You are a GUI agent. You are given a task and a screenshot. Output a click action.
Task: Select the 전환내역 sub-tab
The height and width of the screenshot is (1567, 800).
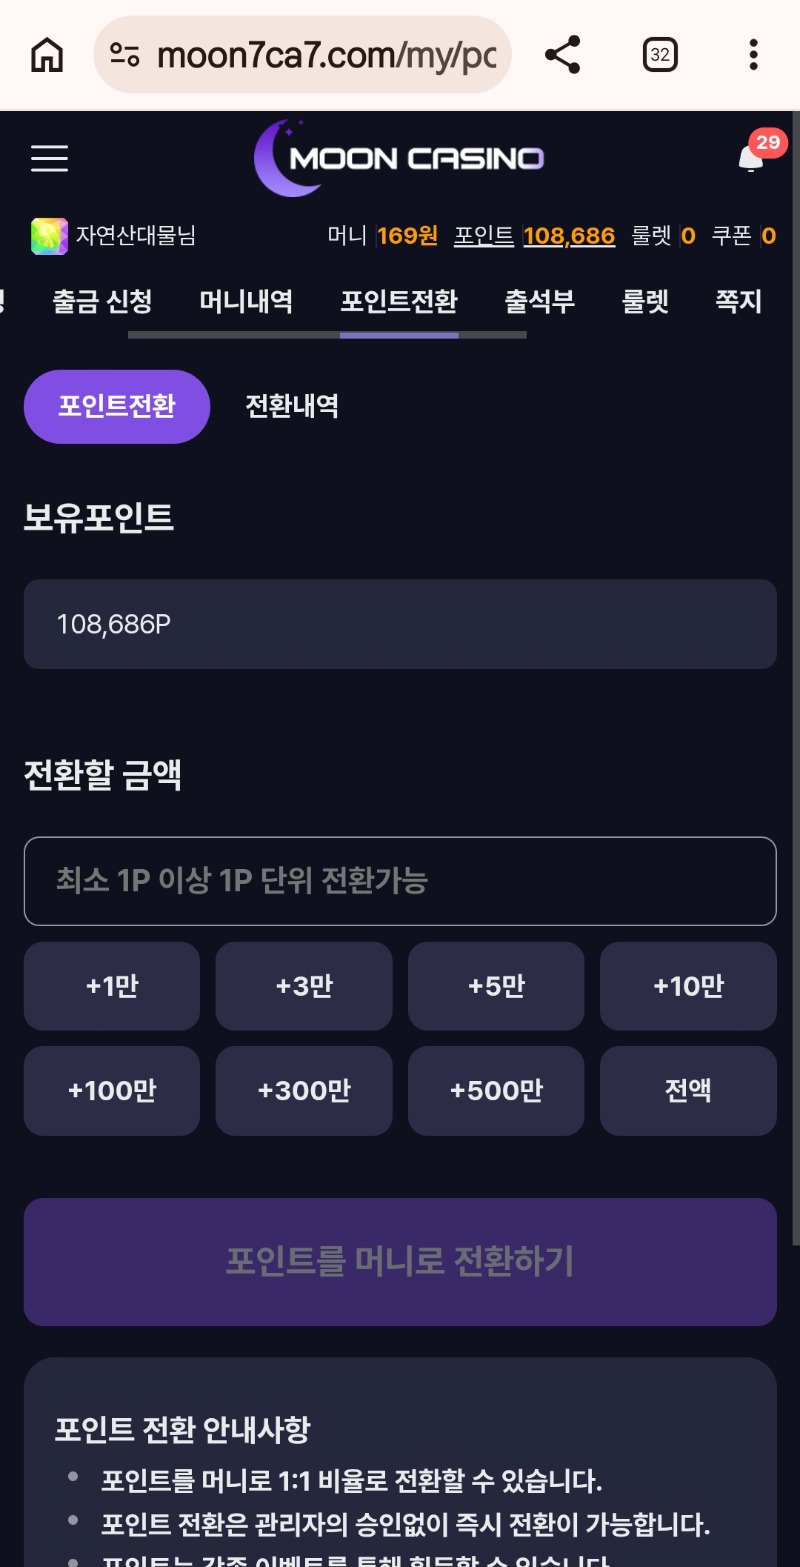[x=292, y=406]
